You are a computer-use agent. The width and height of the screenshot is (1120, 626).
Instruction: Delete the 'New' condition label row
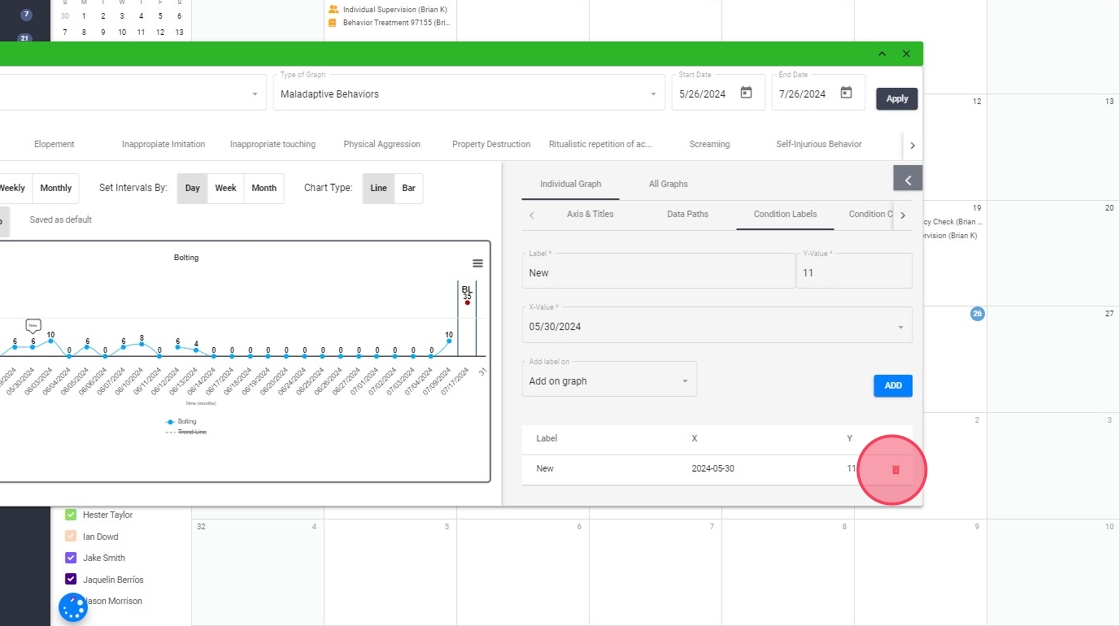pos(895,469)
